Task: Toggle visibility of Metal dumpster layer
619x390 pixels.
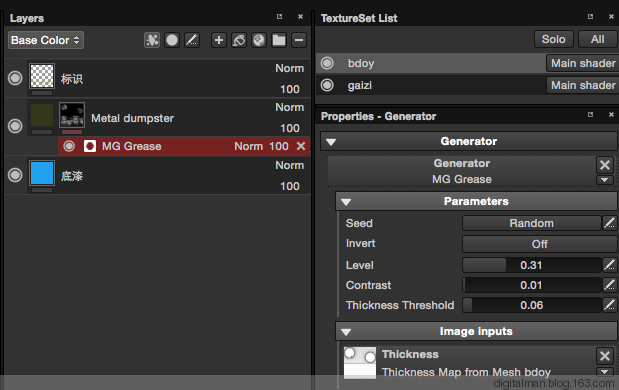Action: tap(15, 126)
